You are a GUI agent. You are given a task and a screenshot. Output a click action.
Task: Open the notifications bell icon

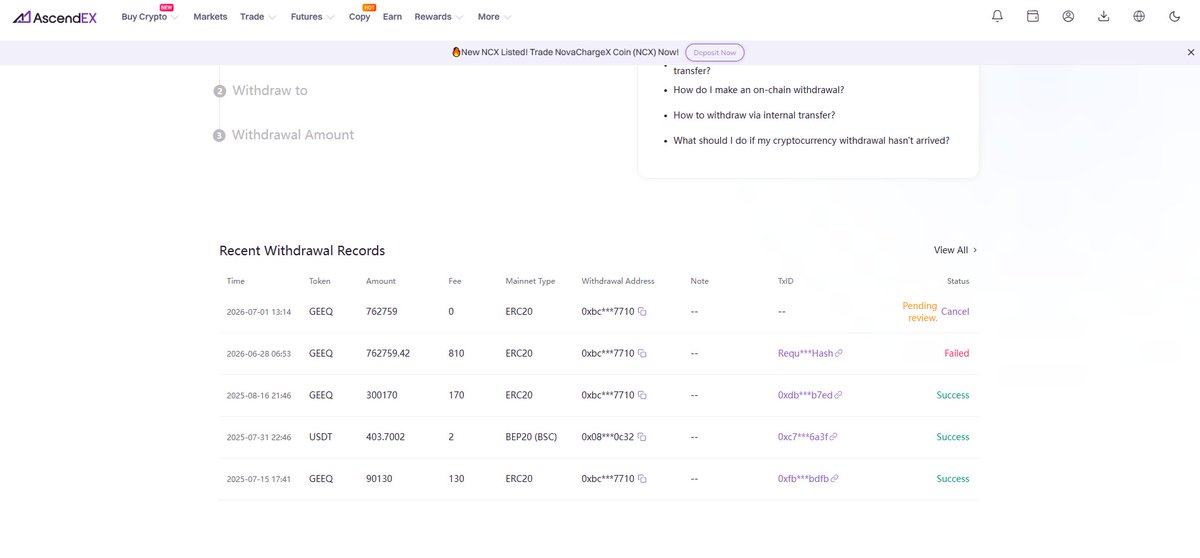[x=997, y=16]
